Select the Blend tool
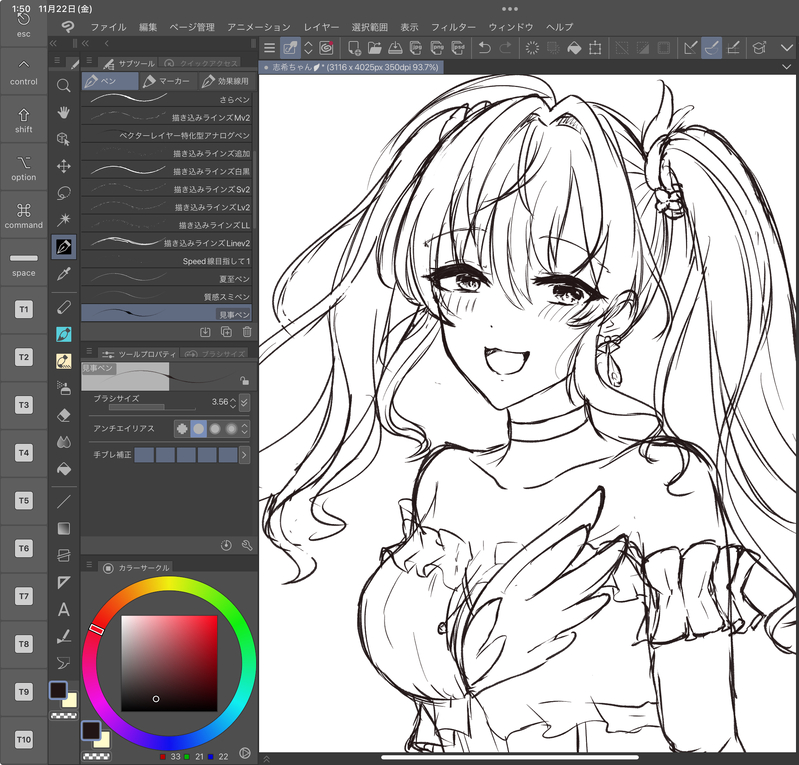Image resolution: width=799 pixels, height=765 pixels. pos(64,442)
